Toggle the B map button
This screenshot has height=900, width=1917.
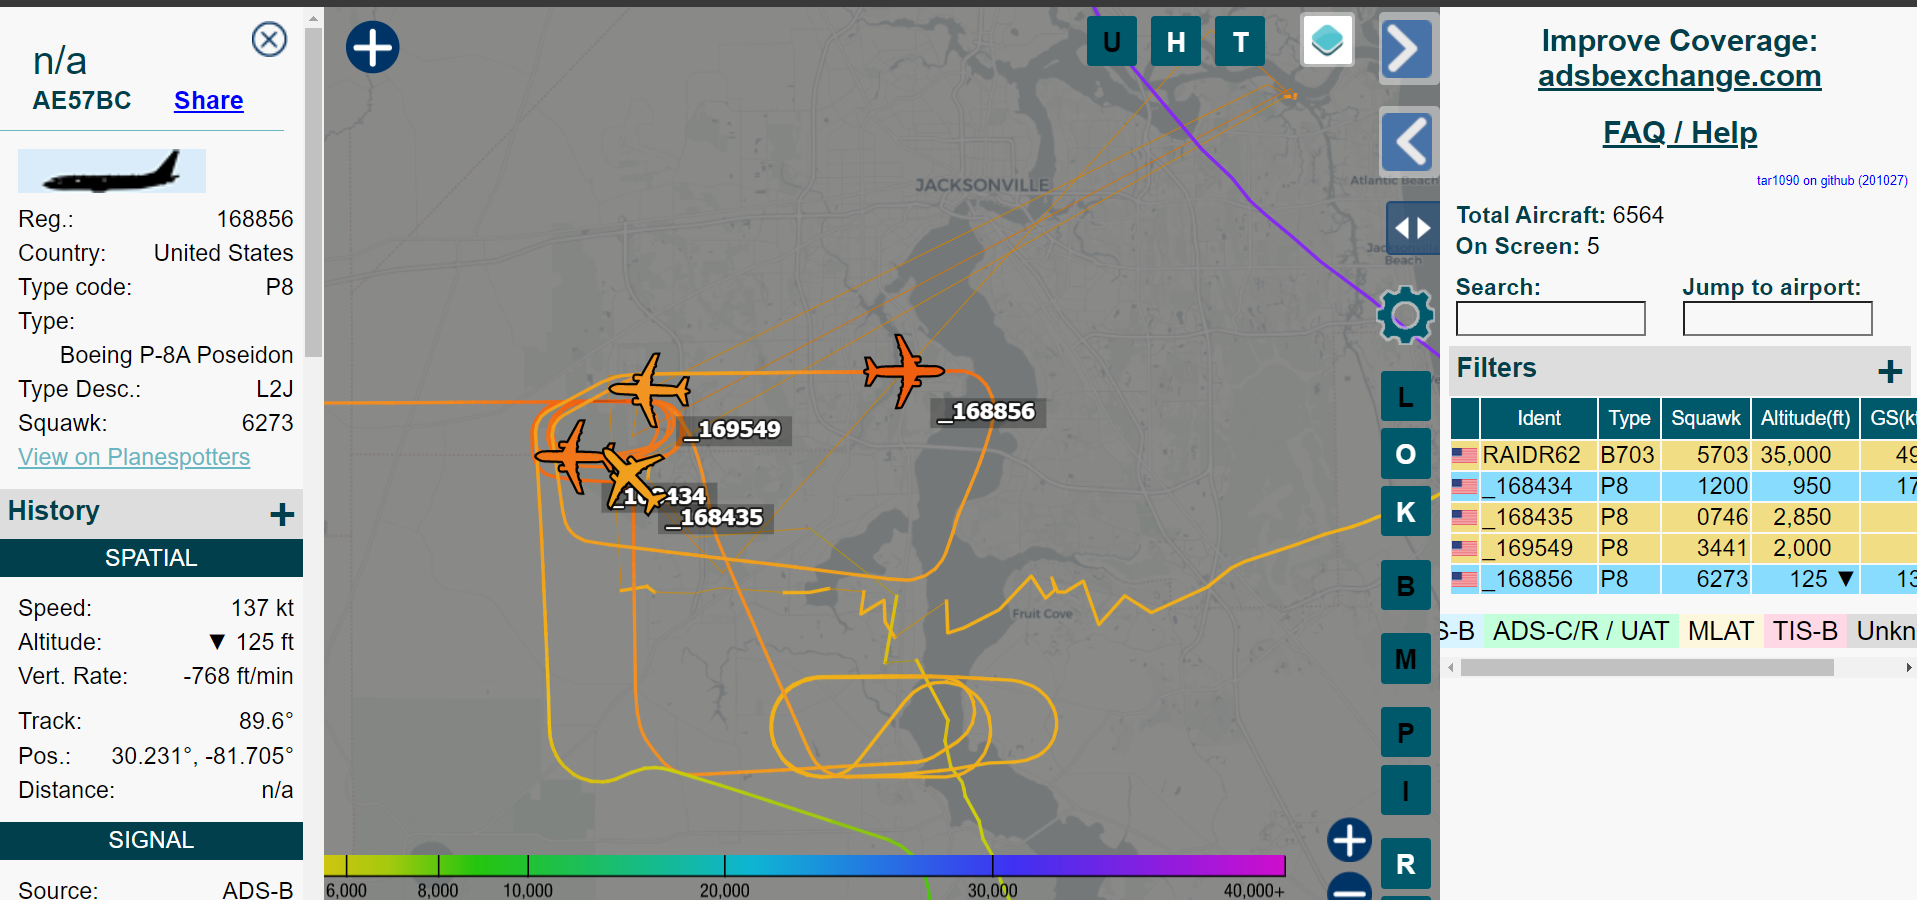click(x=1405, y=585)
